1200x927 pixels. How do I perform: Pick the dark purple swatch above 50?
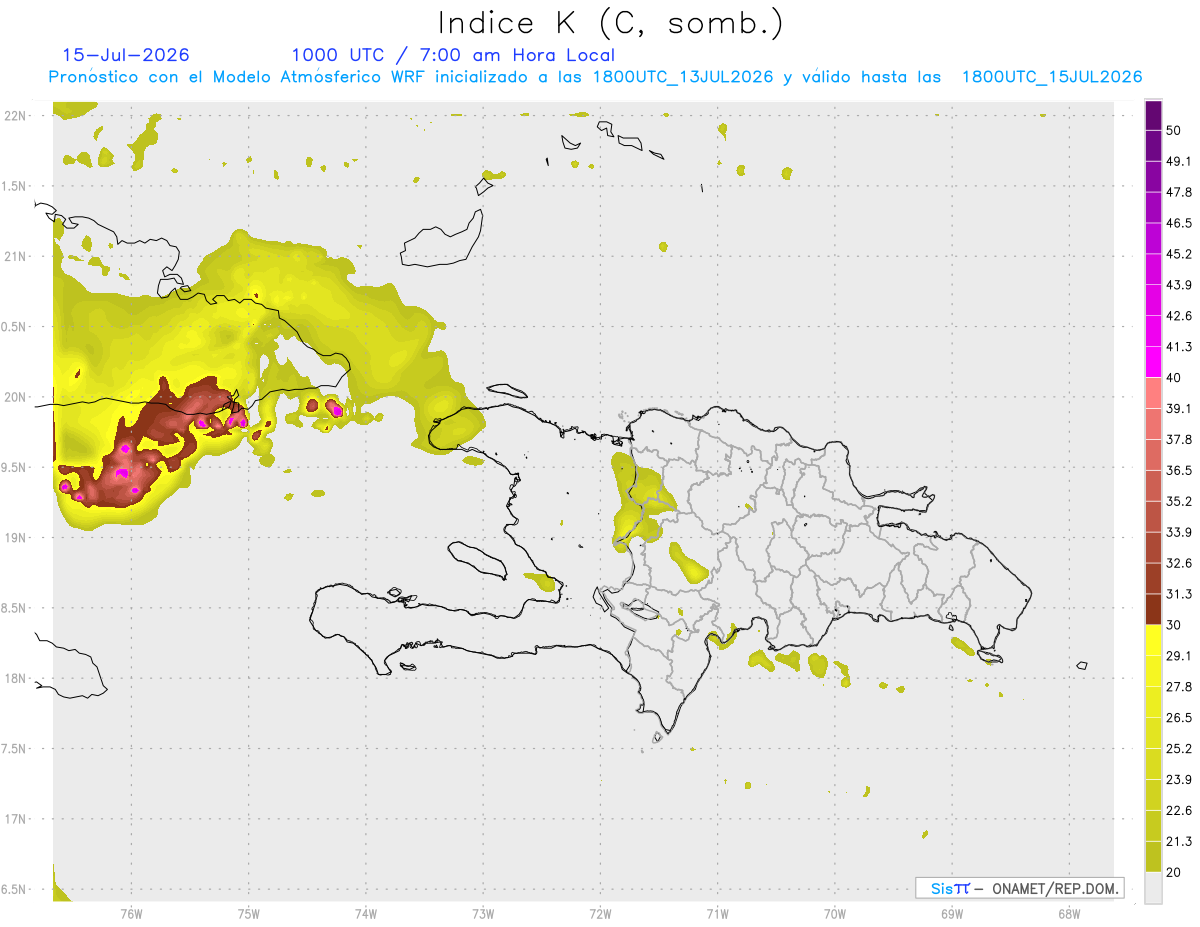tap(1154, 115)
